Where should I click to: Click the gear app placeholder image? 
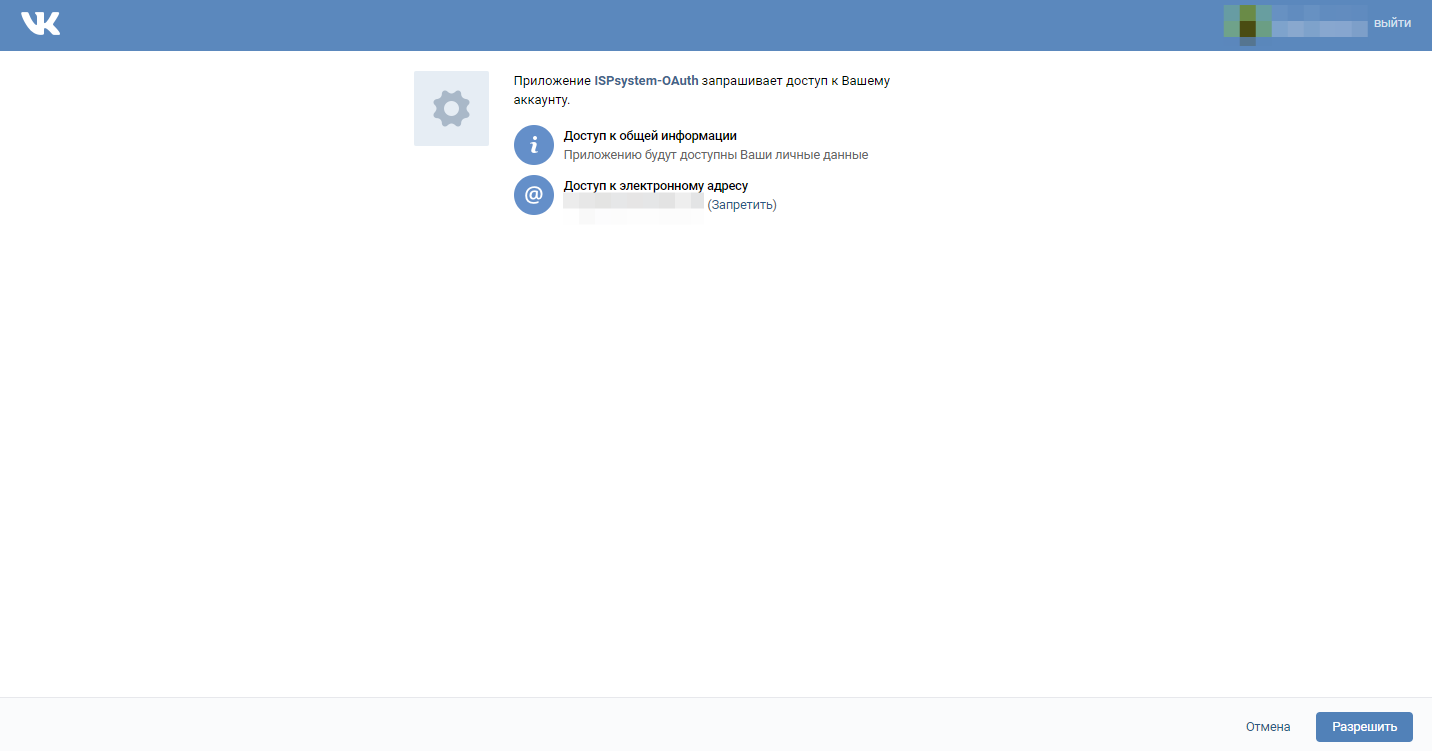point(451,108)
